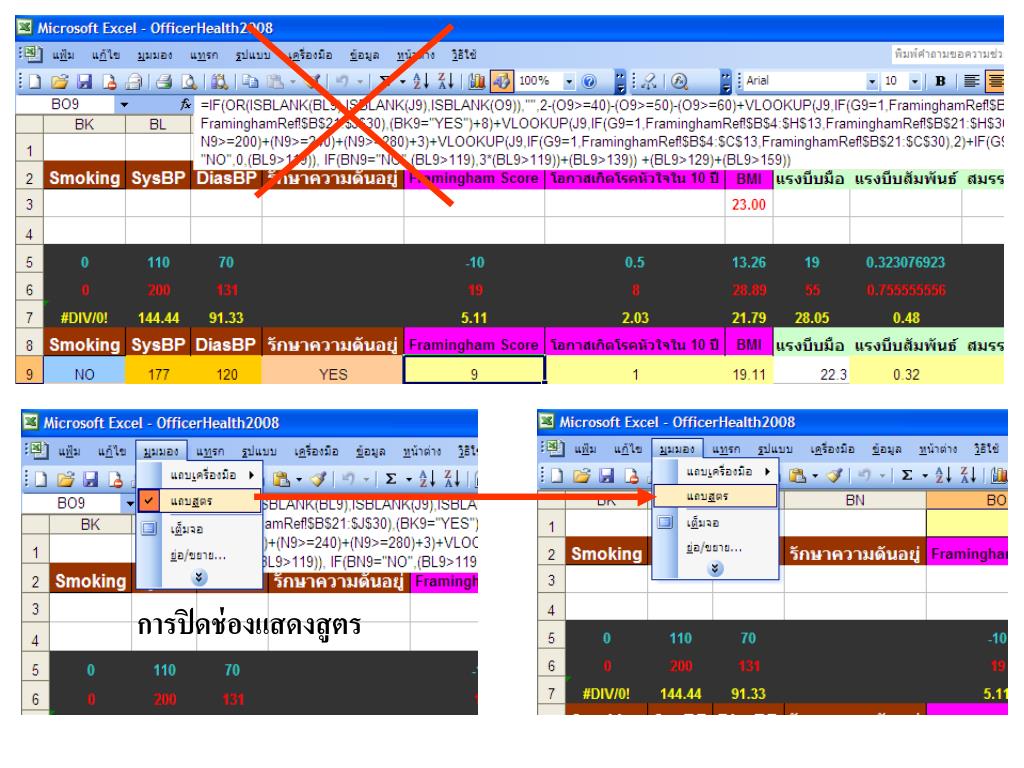Viewport: 1024px width, 768px height.
Task: Click Sort Ascending icon in top Excel window
Action: tap(421, 81)
